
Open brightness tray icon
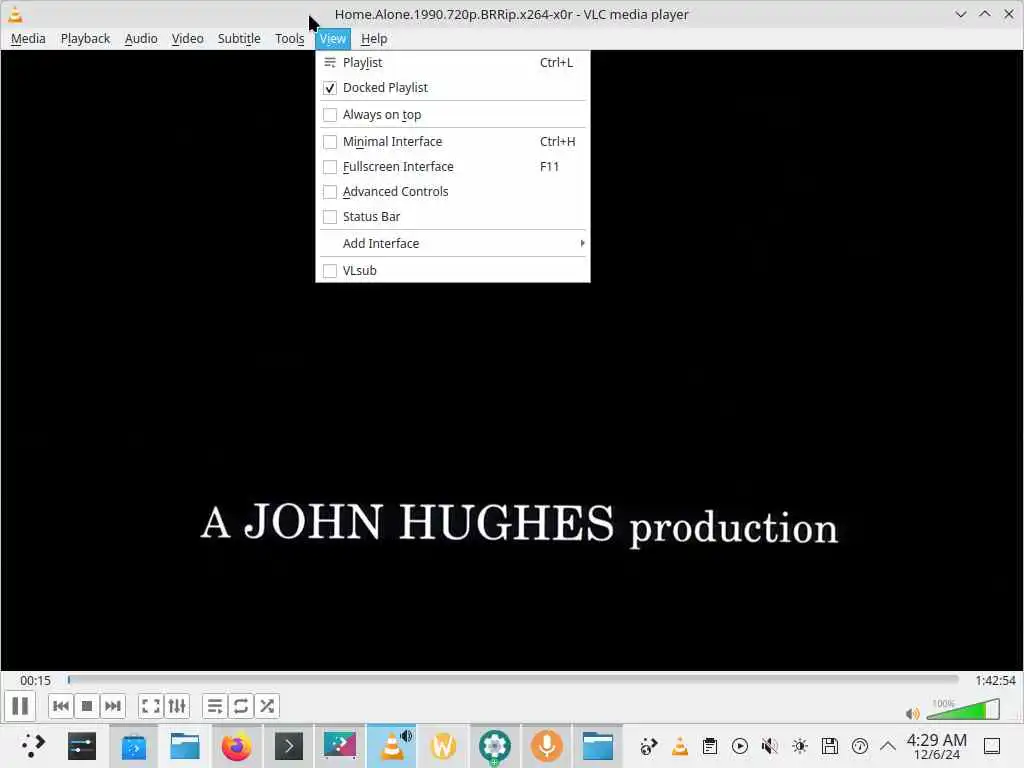tap(800, 746)
